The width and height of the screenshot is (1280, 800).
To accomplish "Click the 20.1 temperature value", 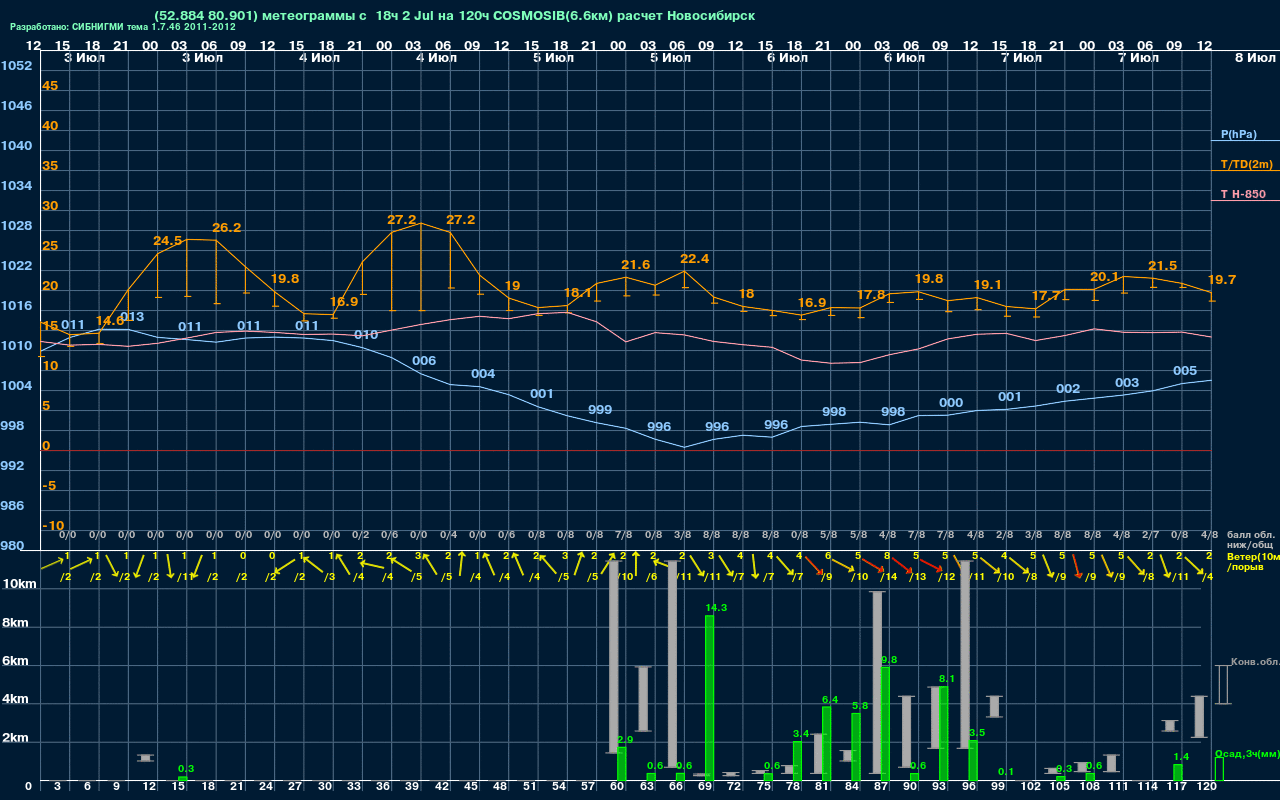I will click(1104, 277).
